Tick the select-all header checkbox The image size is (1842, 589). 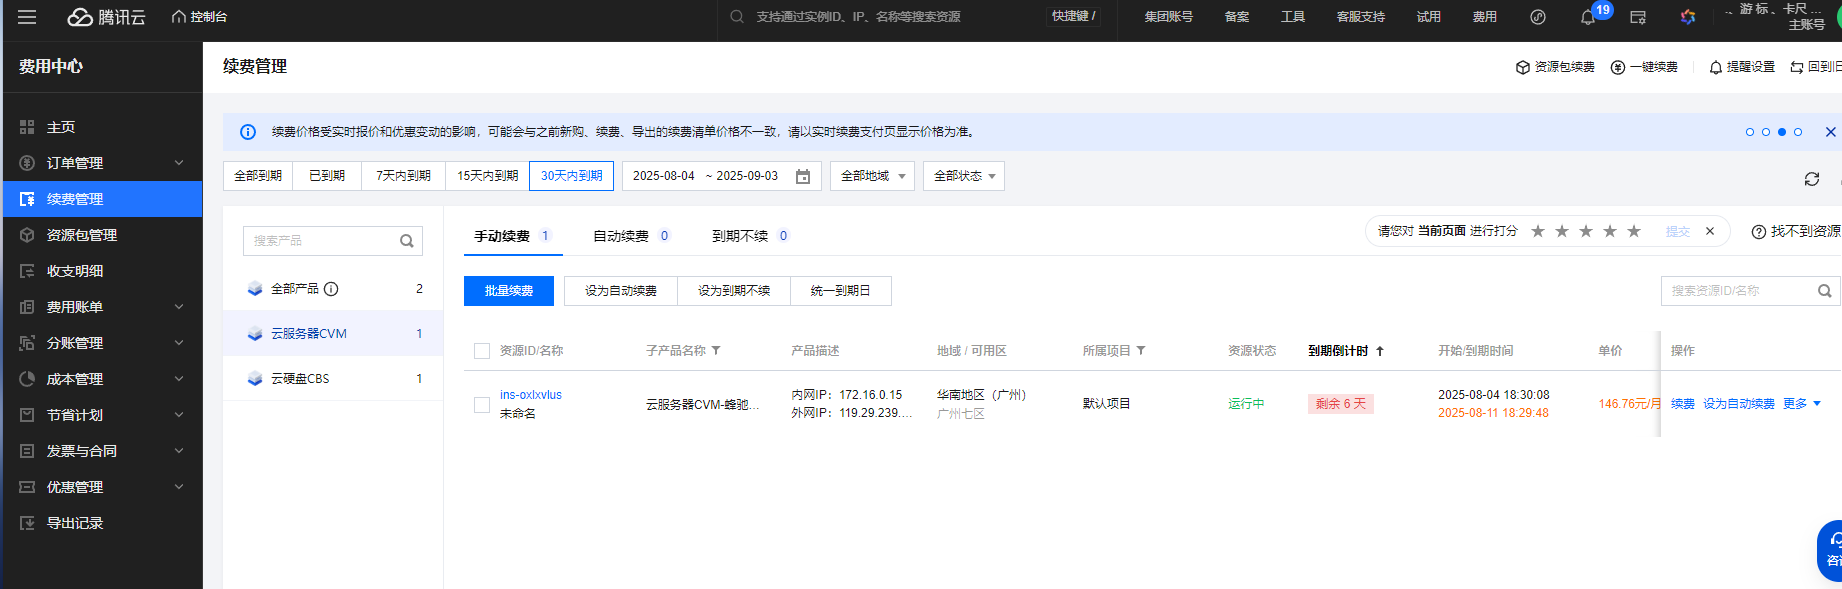coord(482,351)
